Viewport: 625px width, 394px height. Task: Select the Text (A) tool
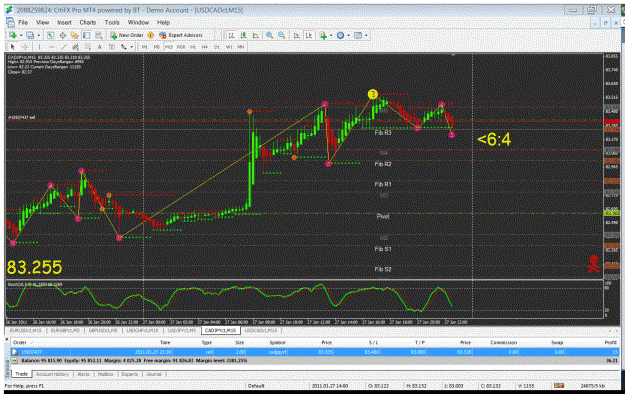[100, 47]
